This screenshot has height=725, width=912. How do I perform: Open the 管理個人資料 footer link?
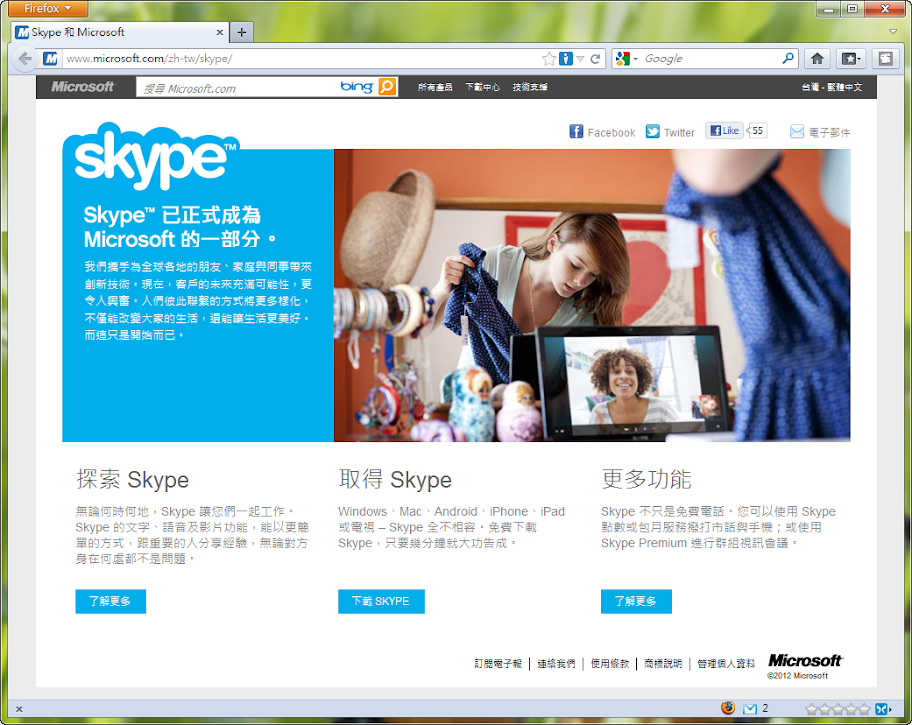[726, 663]
